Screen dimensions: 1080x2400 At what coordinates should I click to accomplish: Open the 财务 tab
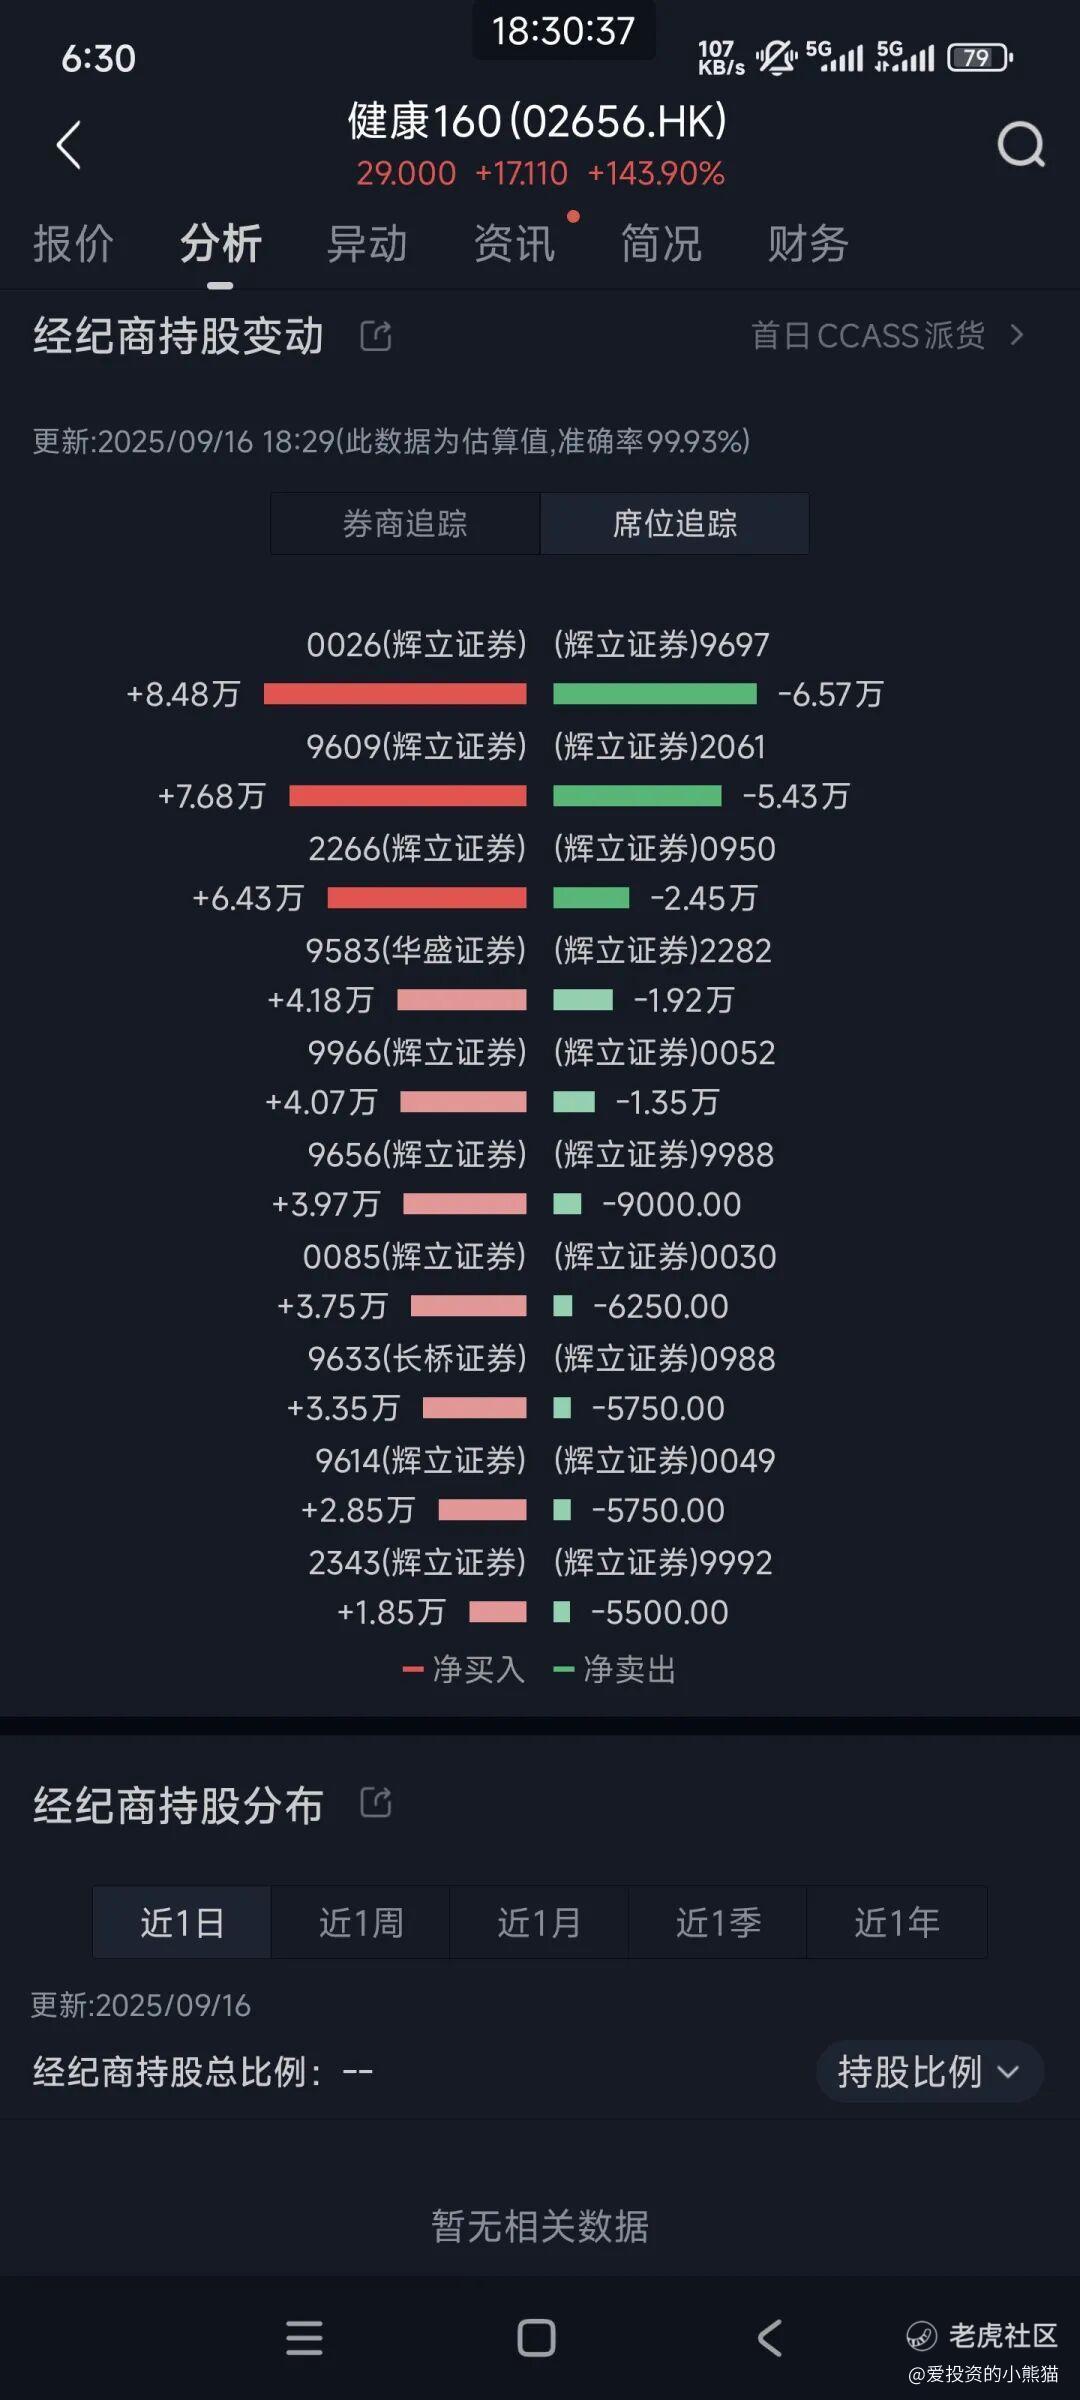808,244
